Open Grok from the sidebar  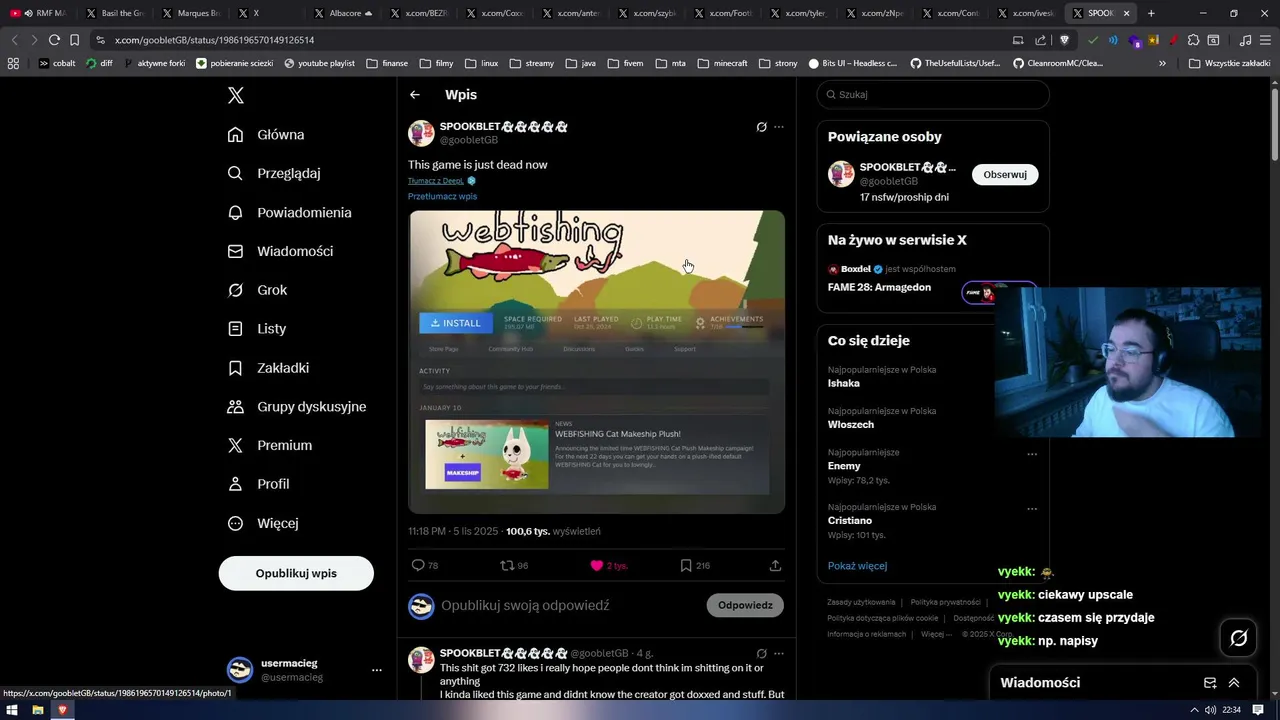coord(258,290)
